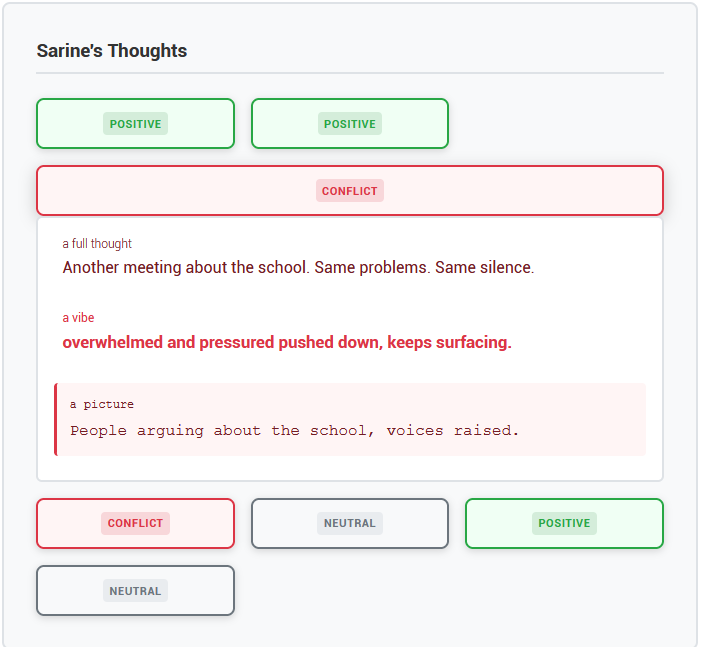Click the red CONFLICT badge on the expanded card

[350, 191]
